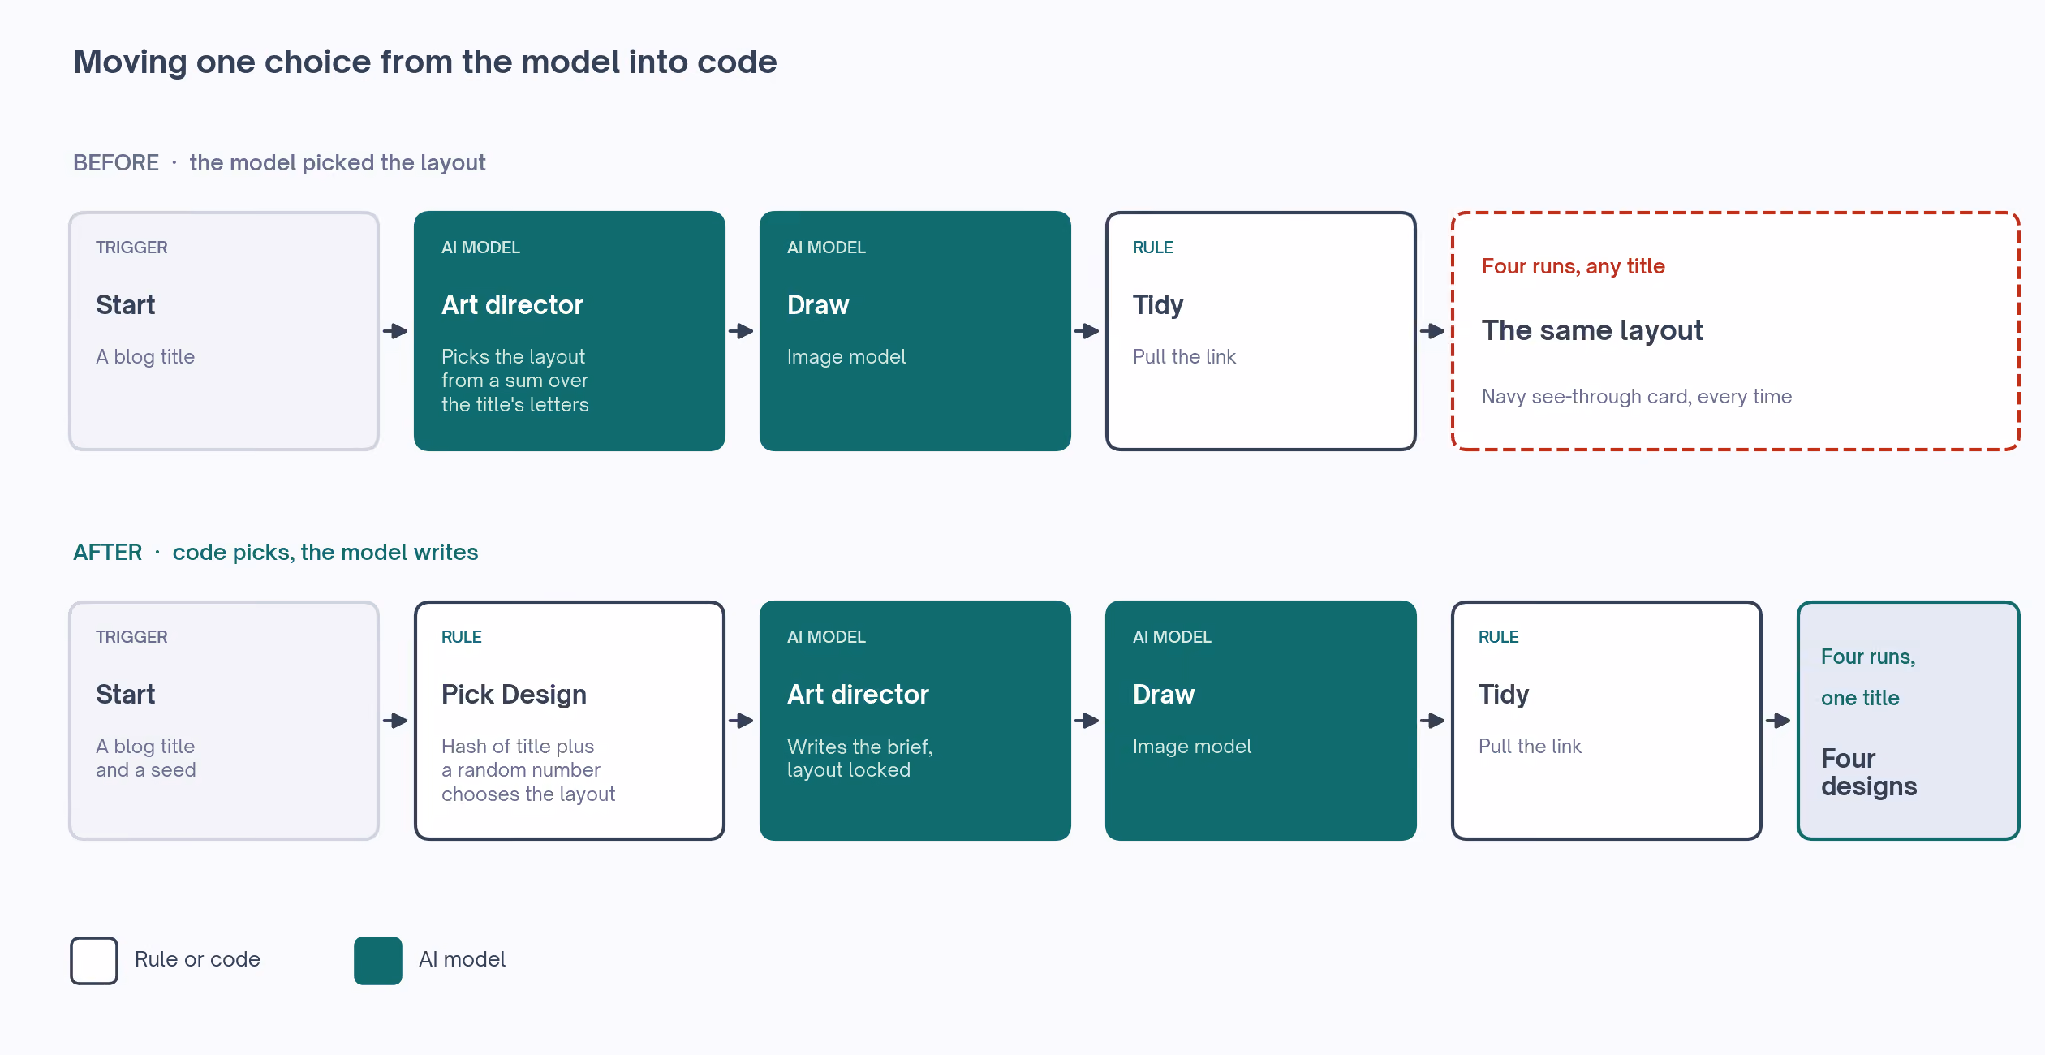
Task: Open the Pick Design rule card
Action: pyautogui.click(x=569, y=721)
